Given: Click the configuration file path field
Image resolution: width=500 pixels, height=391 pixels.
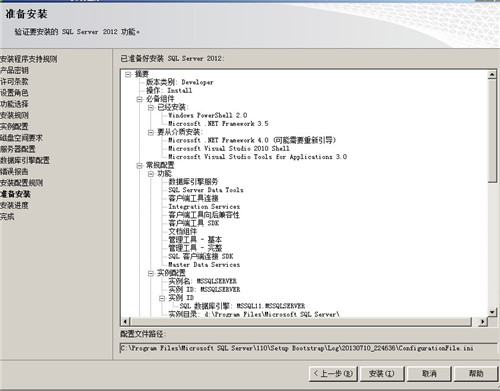Looking at the screenshot, I should [308, 348].
